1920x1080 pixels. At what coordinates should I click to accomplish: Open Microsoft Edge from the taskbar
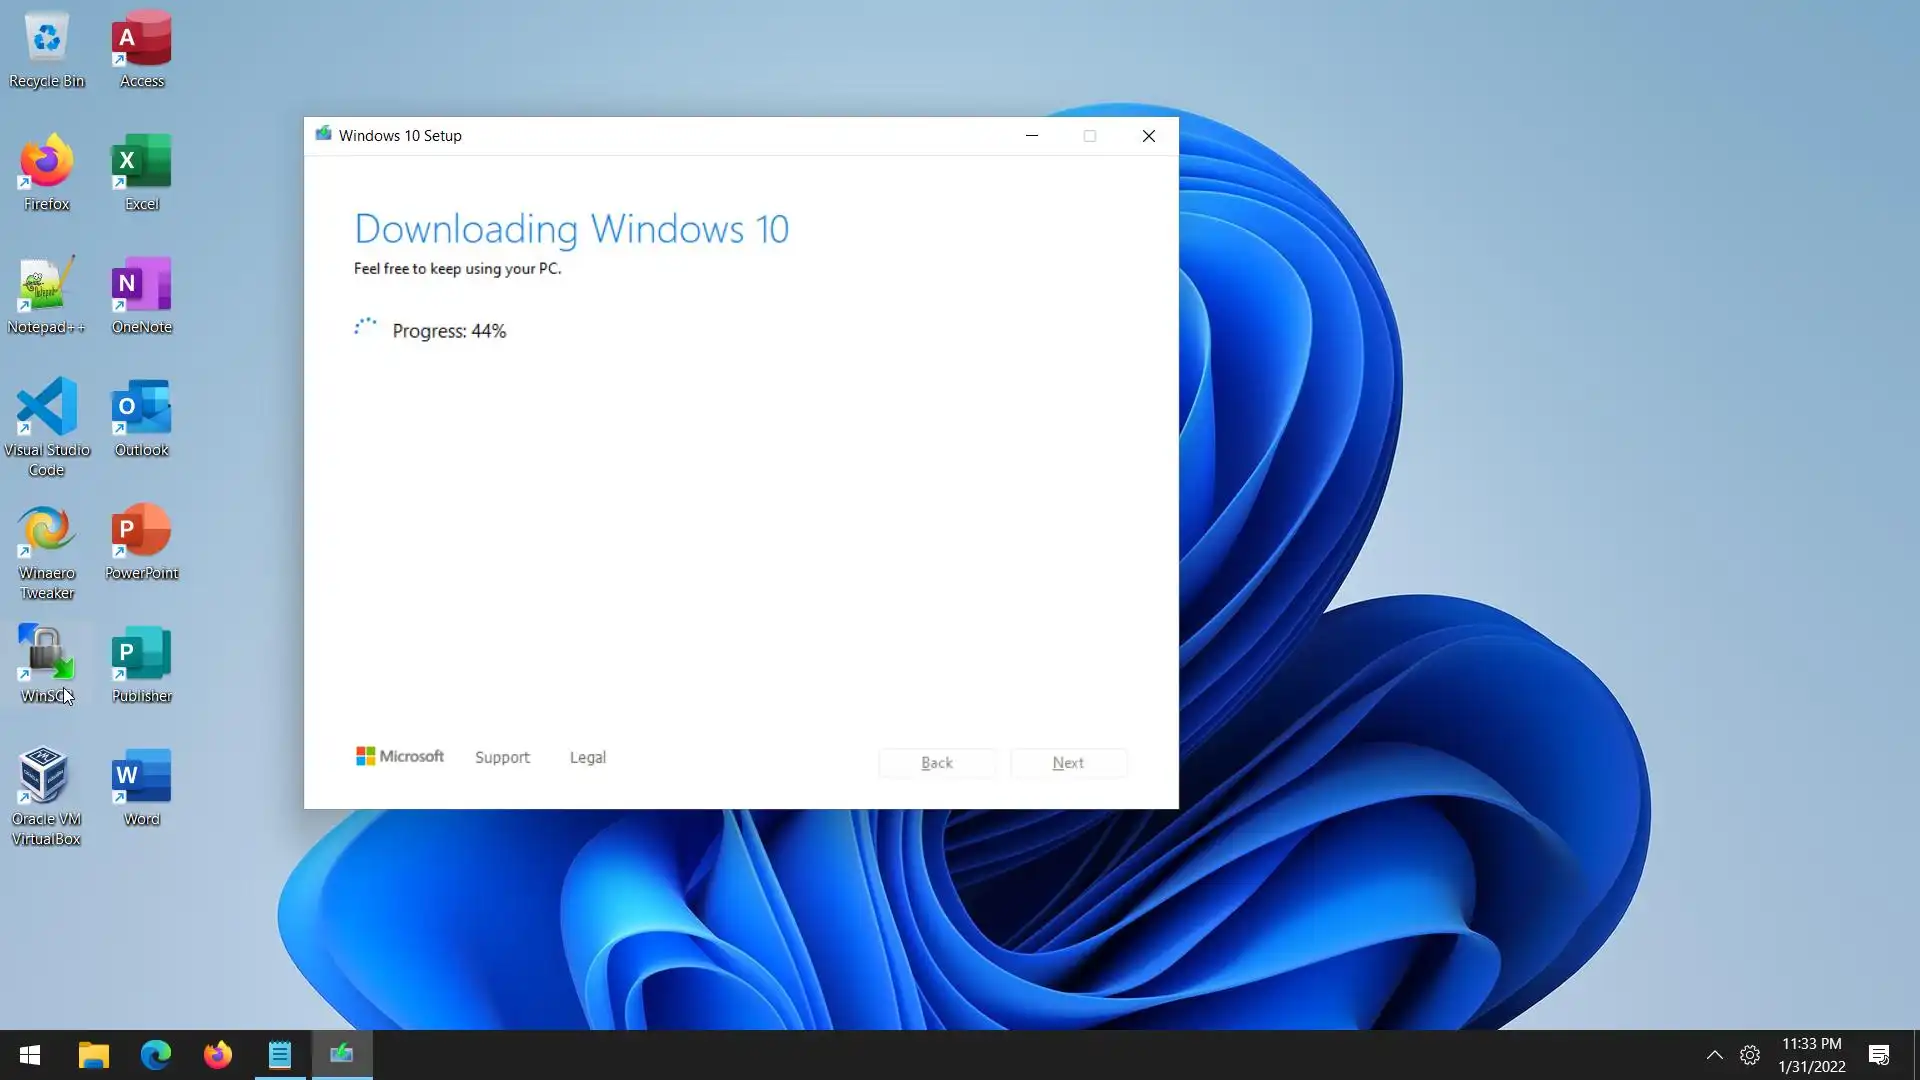156,1055
